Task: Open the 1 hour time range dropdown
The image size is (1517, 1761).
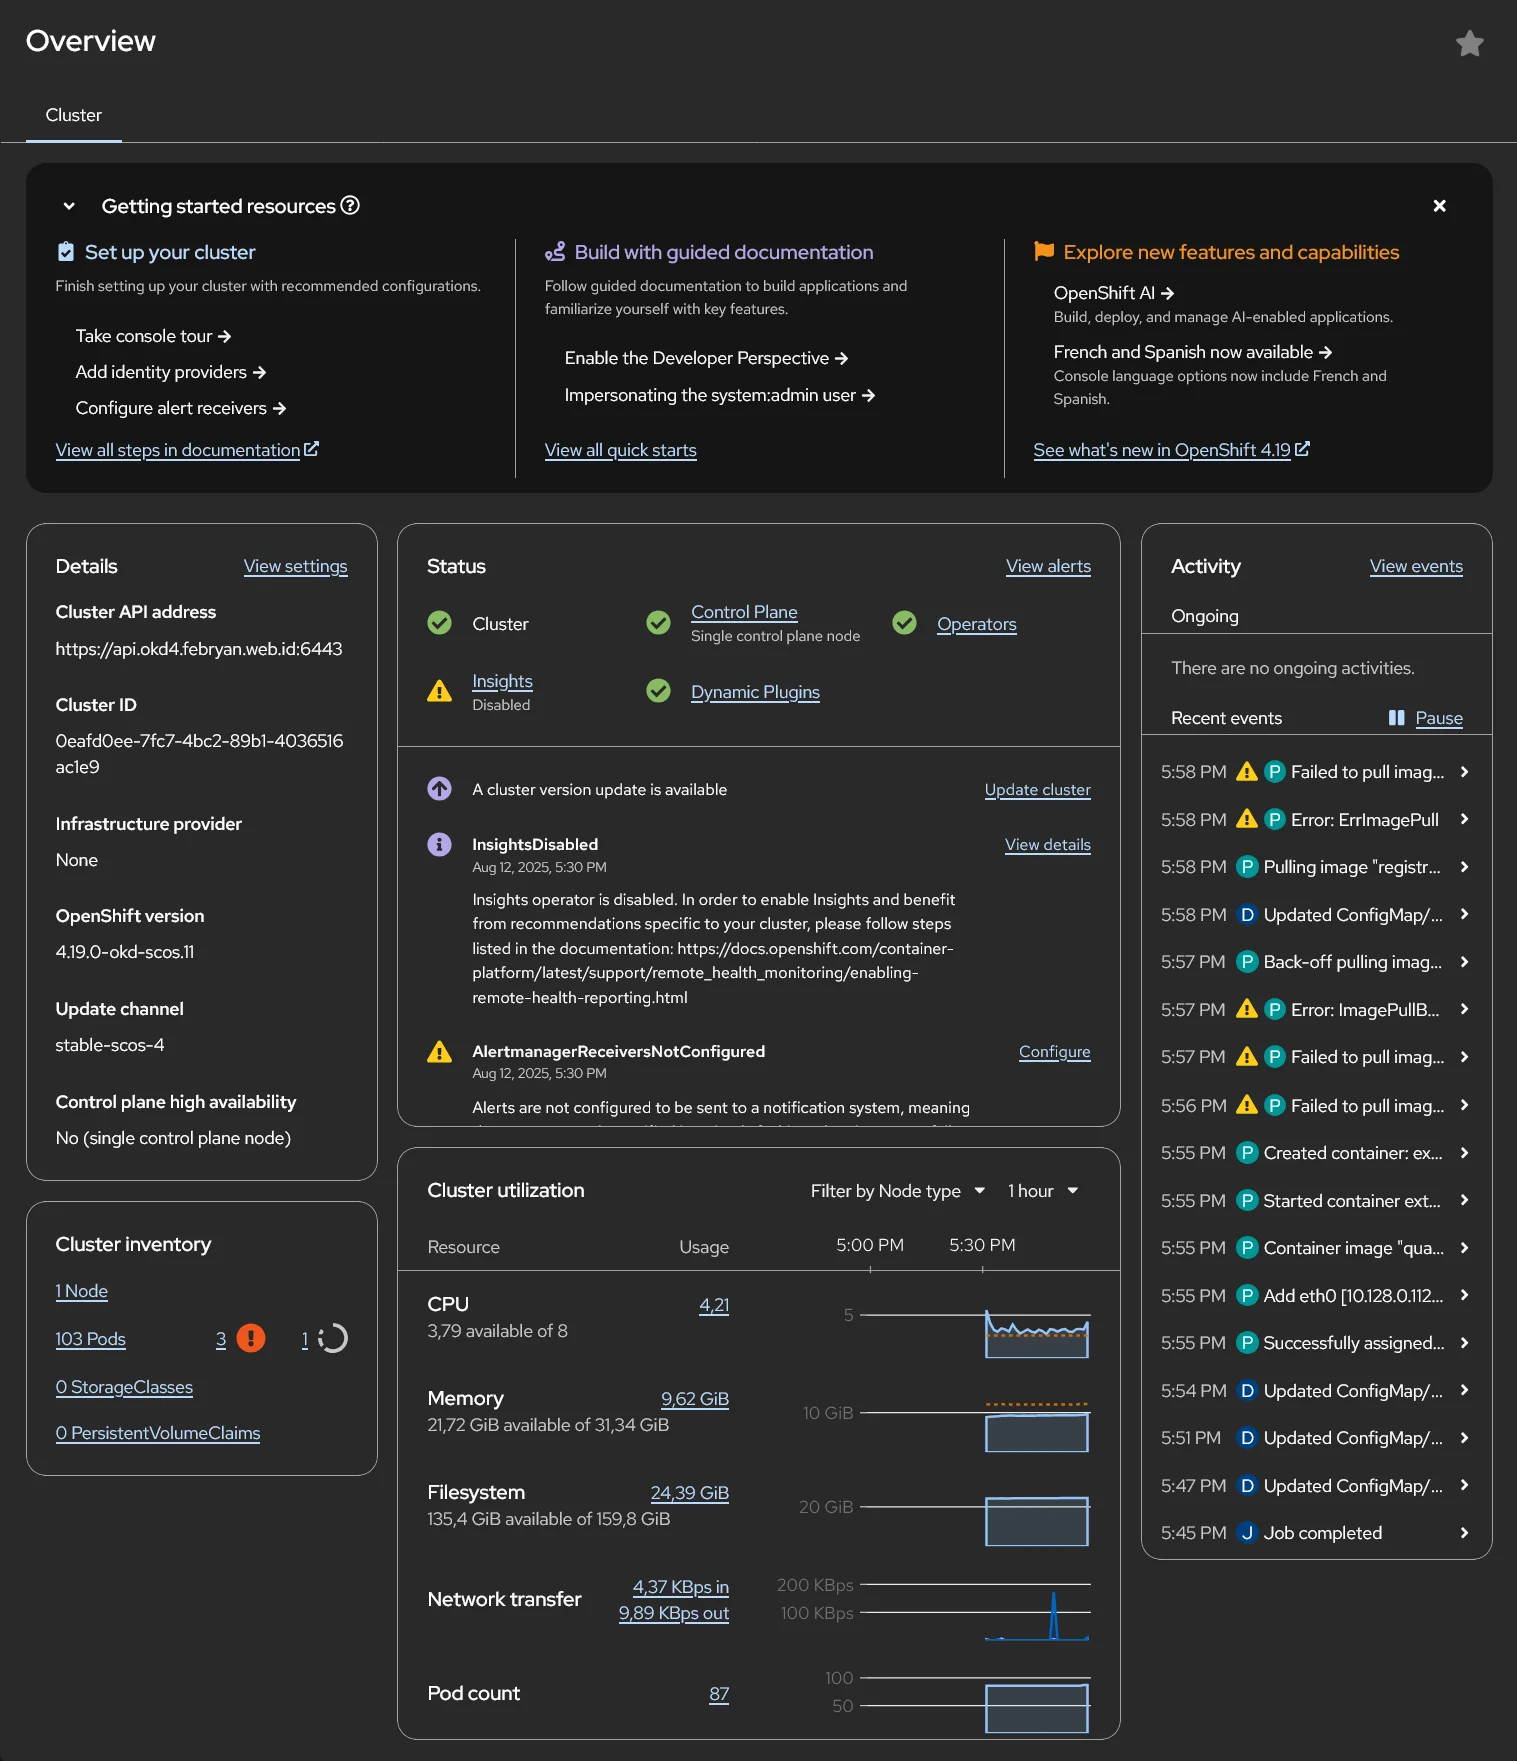Action: point(1043,1191)
